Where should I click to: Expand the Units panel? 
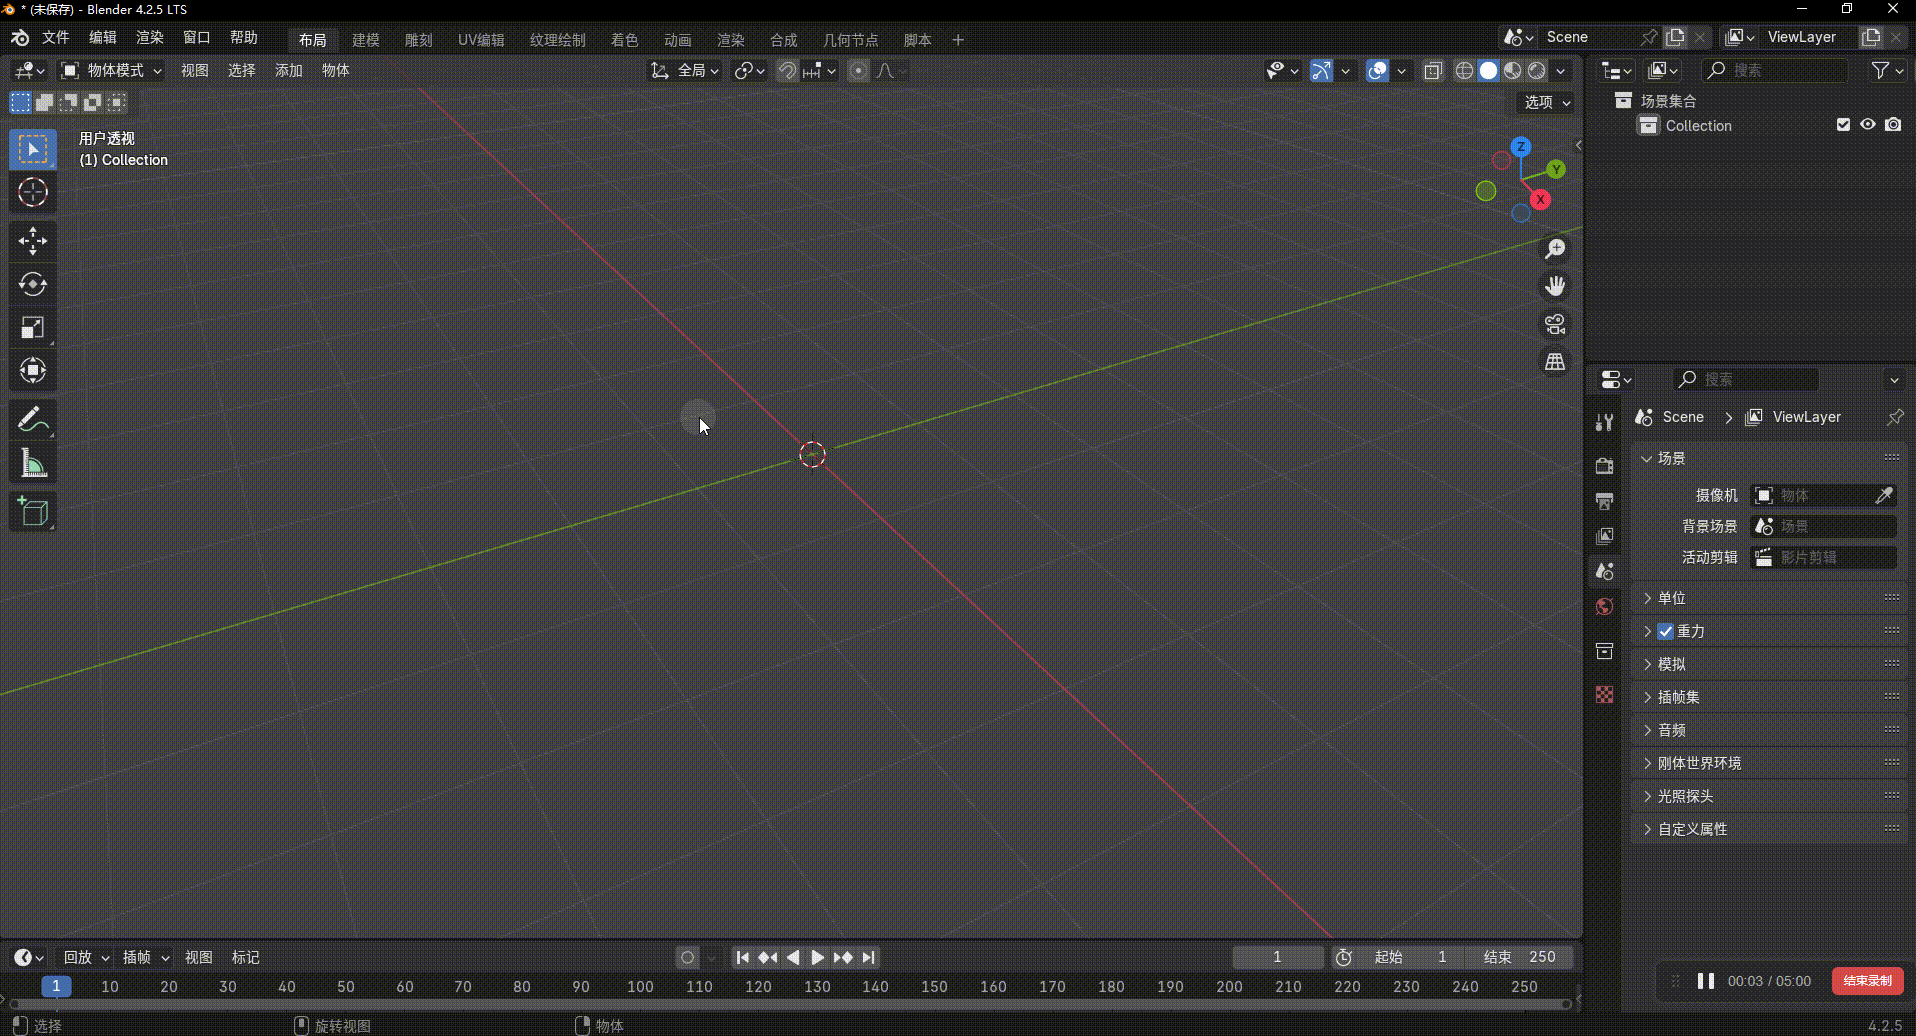[x=1671, y=598]
